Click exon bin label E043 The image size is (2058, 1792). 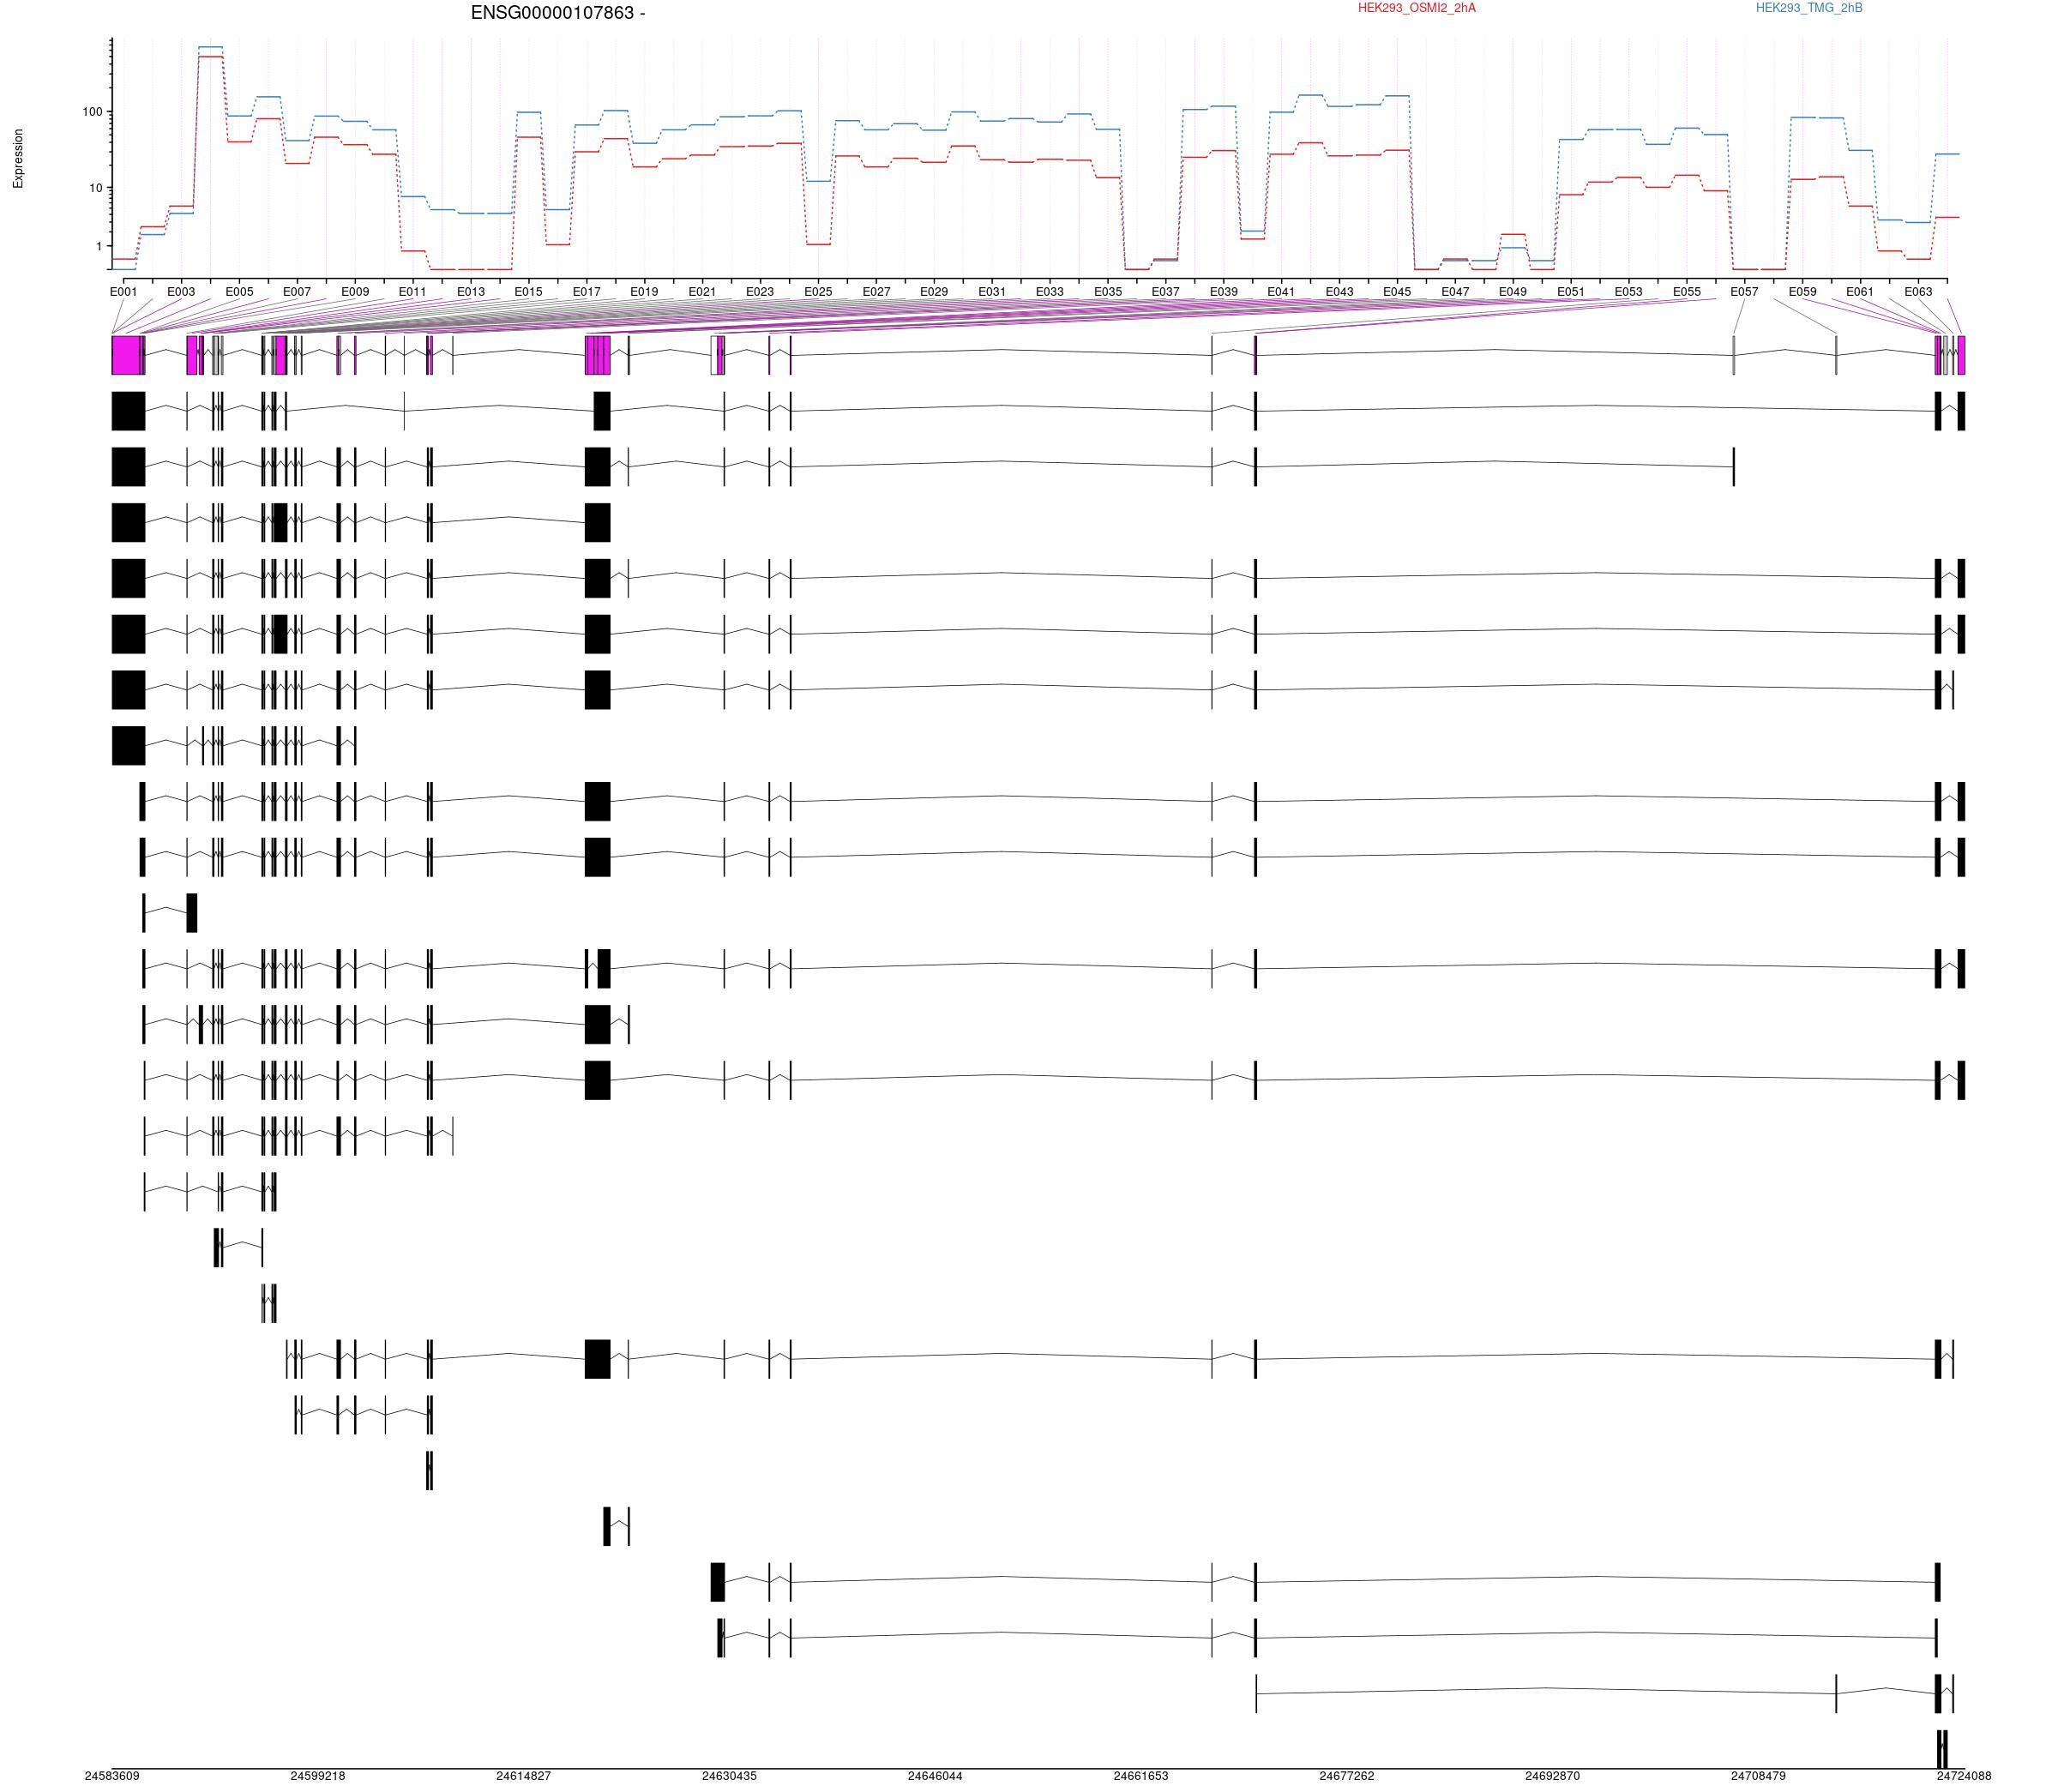pos(1339,292)
